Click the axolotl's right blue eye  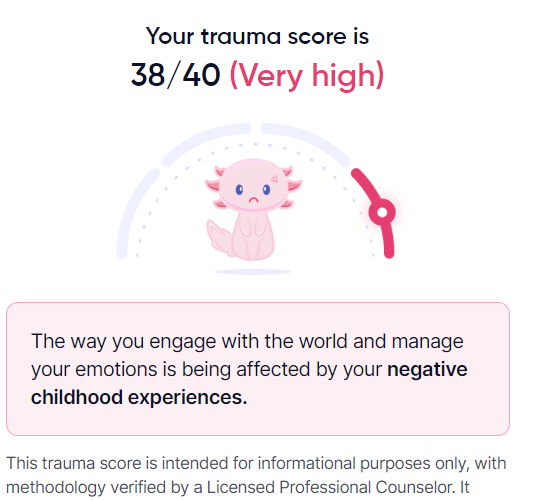[x=266, y=190]
